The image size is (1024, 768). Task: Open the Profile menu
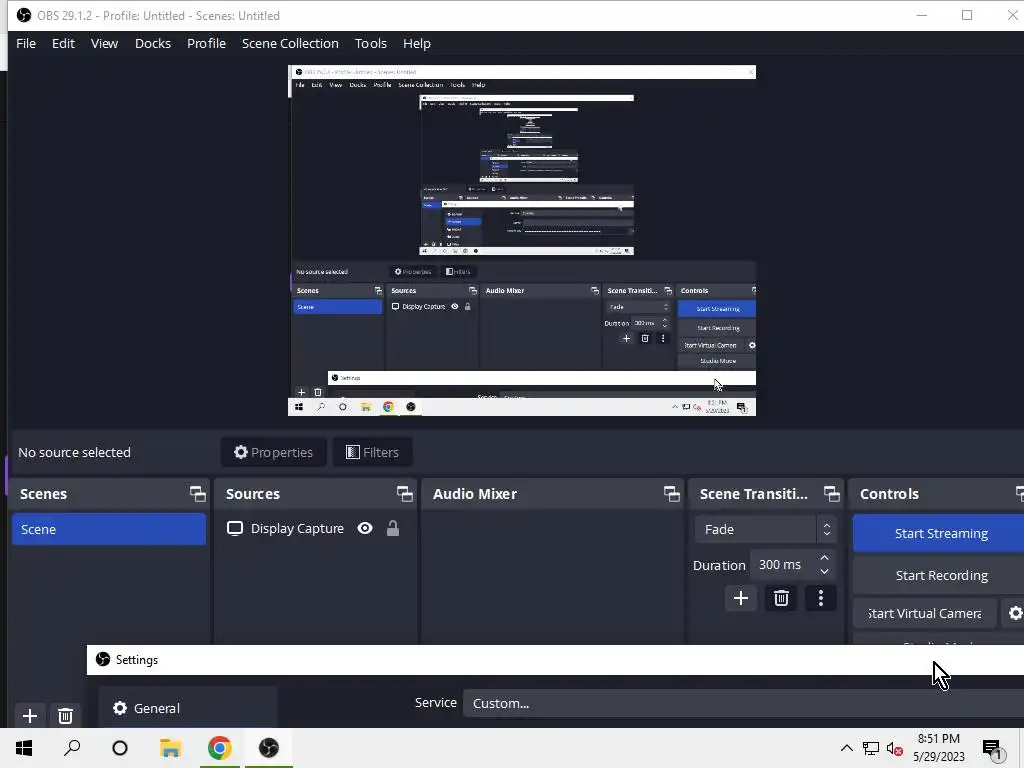pos(206,43)
